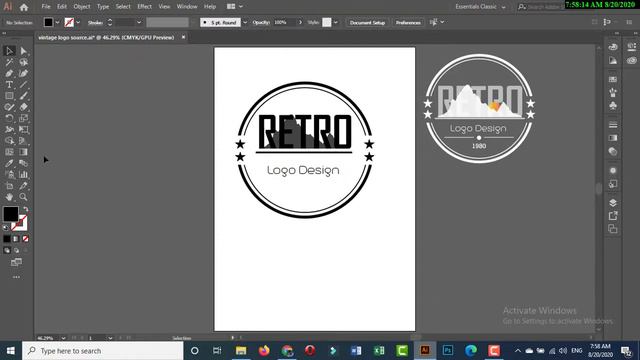Open the Window menu
Viewport: 640px width, 360px height.
(x=187, y=7)
